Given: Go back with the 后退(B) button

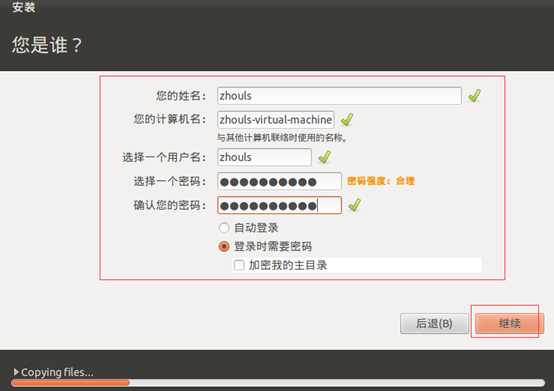Looking at the screenshot, I should point(434,323).
